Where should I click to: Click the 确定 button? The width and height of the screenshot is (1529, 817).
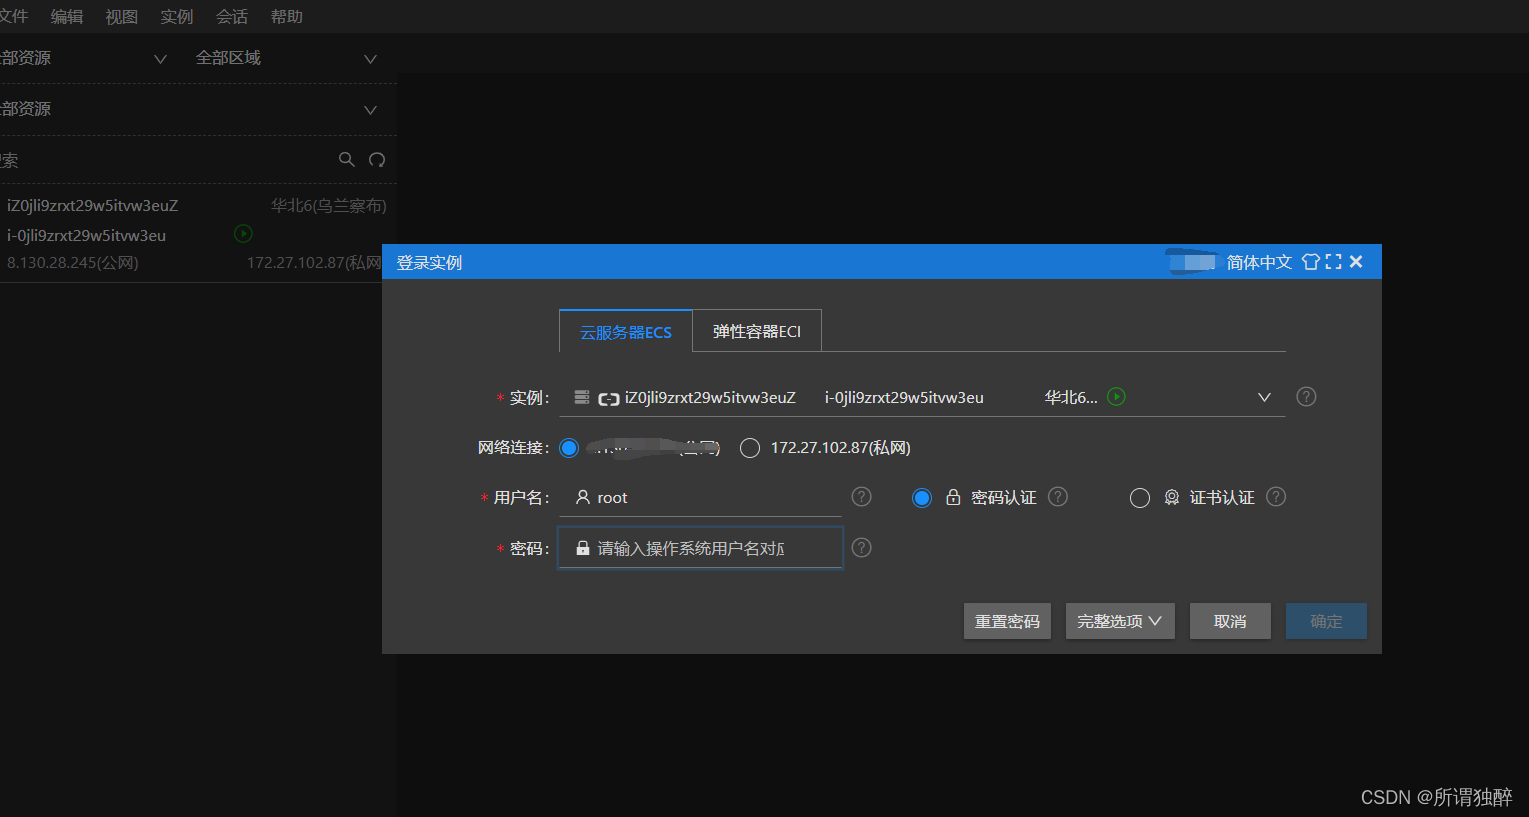click(1326, 621)
